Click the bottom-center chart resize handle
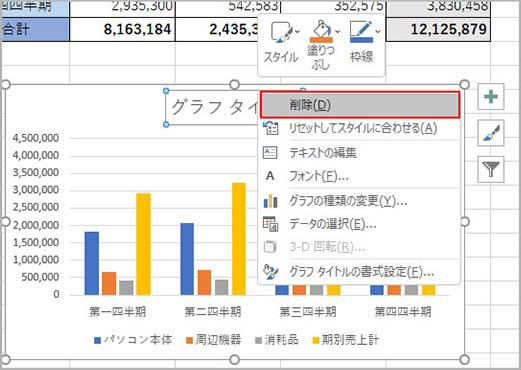Screen dimensions: 521x370 235,359
